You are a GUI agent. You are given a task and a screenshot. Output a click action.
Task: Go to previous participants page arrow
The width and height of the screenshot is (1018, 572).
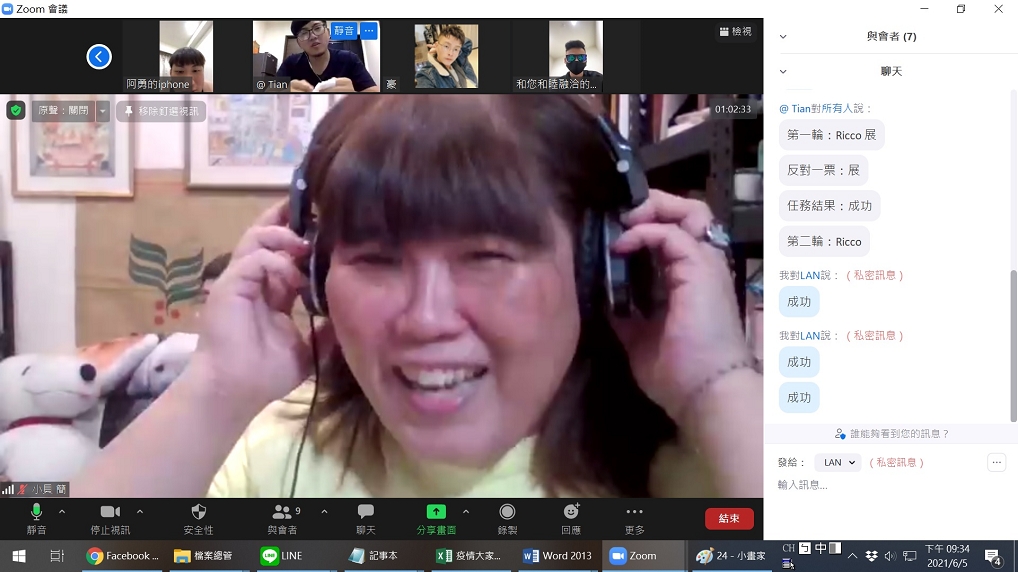tap(99, 56)
